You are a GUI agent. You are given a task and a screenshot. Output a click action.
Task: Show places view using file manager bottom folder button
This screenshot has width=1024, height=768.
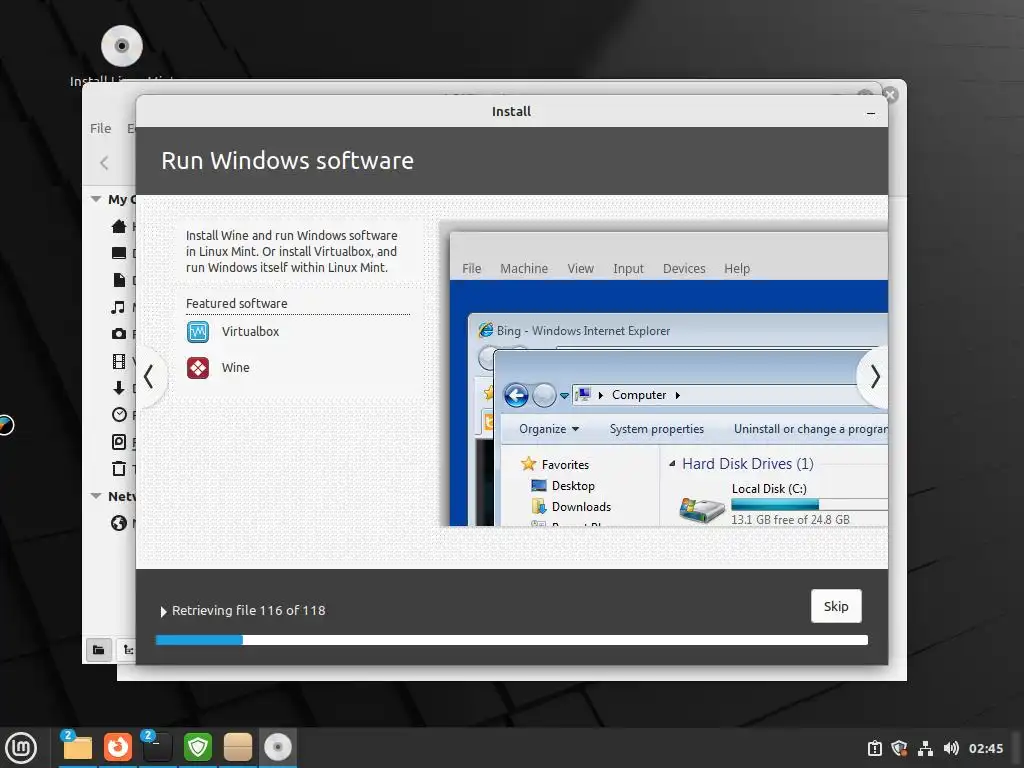[x=99, y=650]
